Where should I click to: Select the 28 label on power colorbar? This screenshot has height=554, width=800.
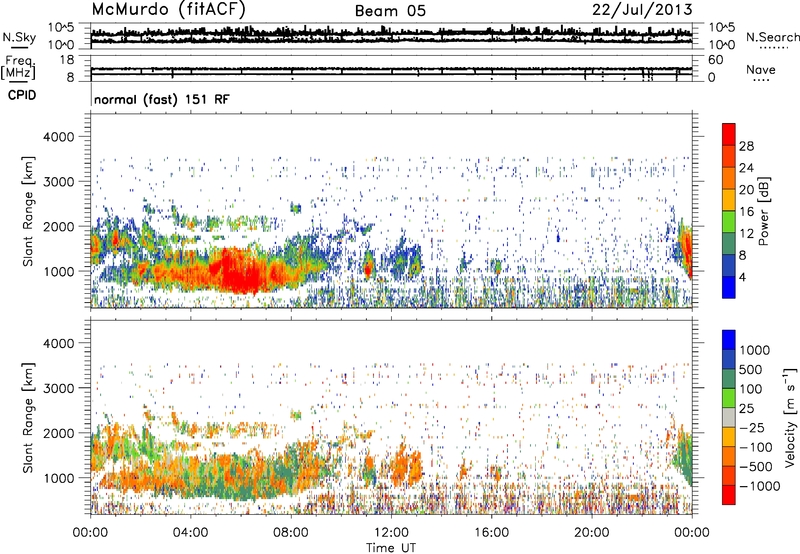tap(746, 146)
